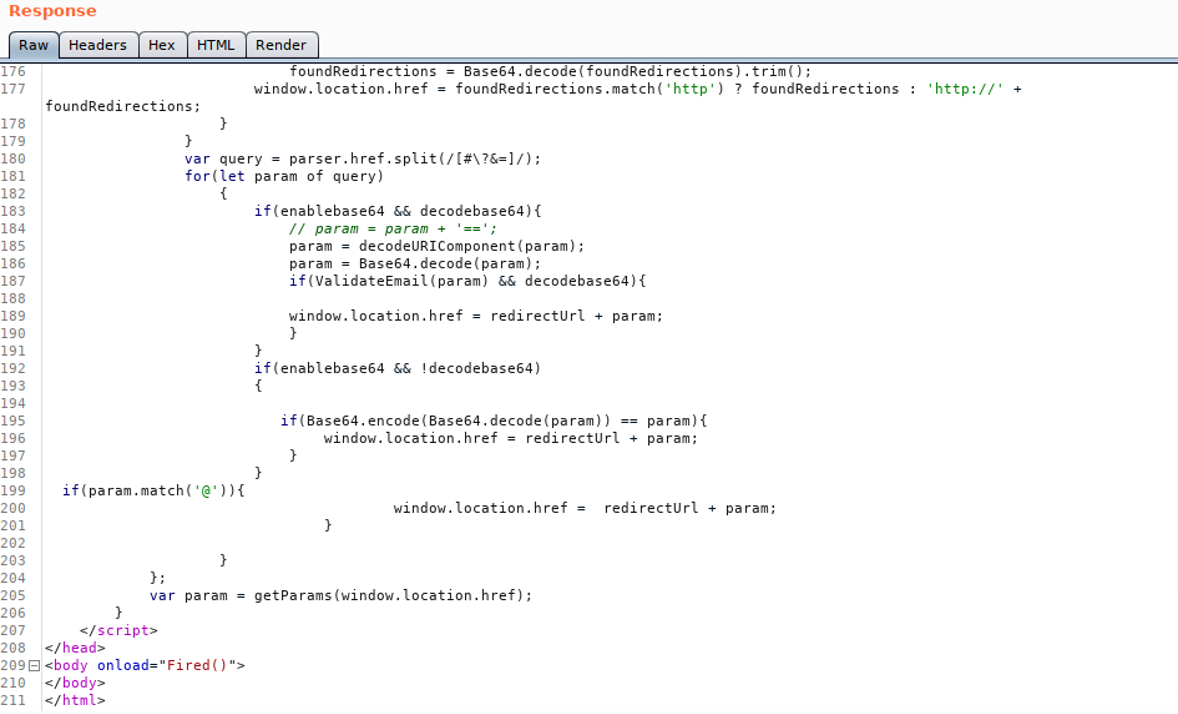Click line number 176

(13, 71)
